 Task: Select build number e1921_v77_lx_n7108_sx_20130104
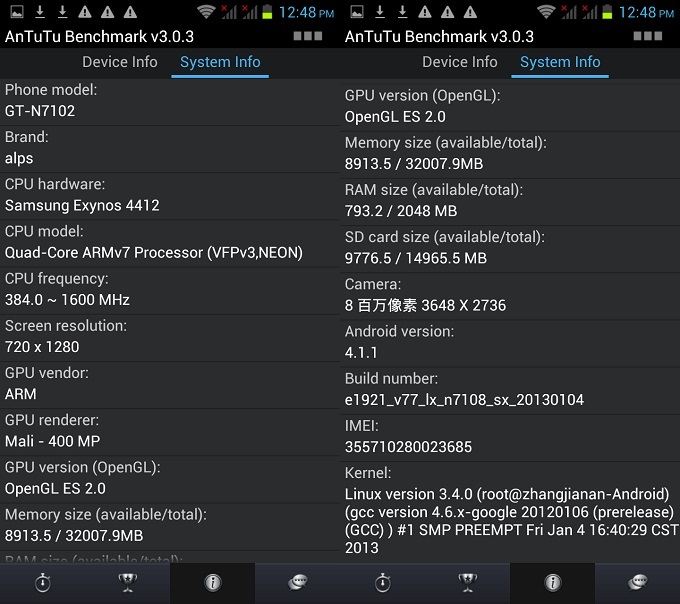pyautogui.click(x=464, y=400)
